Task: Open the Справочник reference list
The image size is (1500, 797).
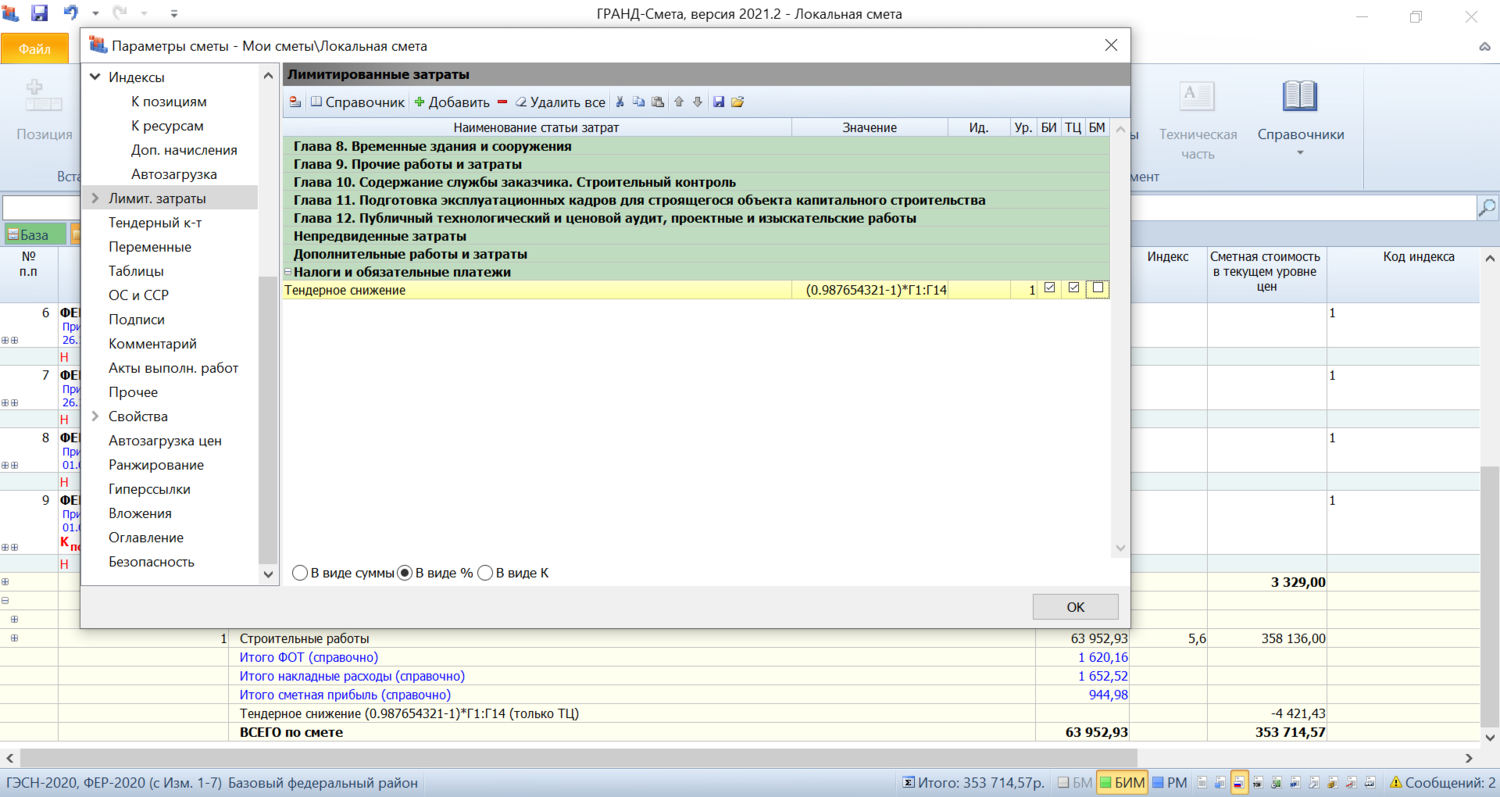Action: (357, 102)
